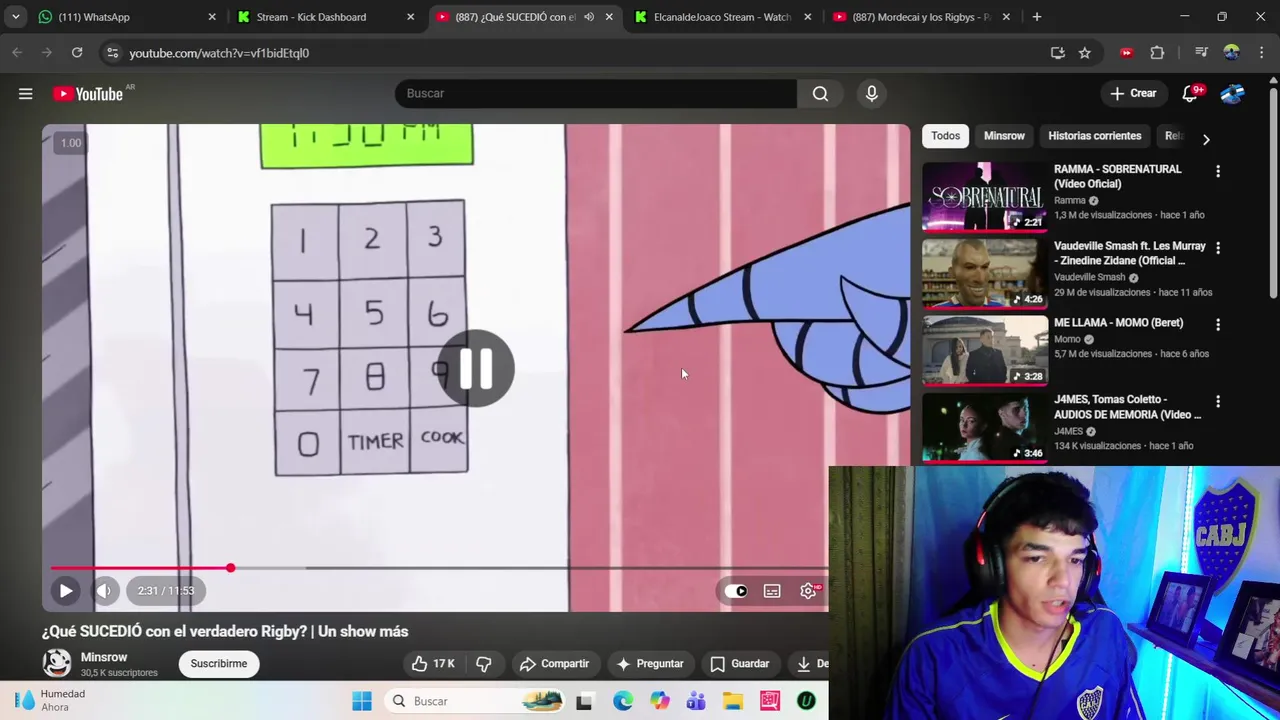Toggle subtitles button in the player
This screenshot has width=1280, height=720.
(772, 591)
